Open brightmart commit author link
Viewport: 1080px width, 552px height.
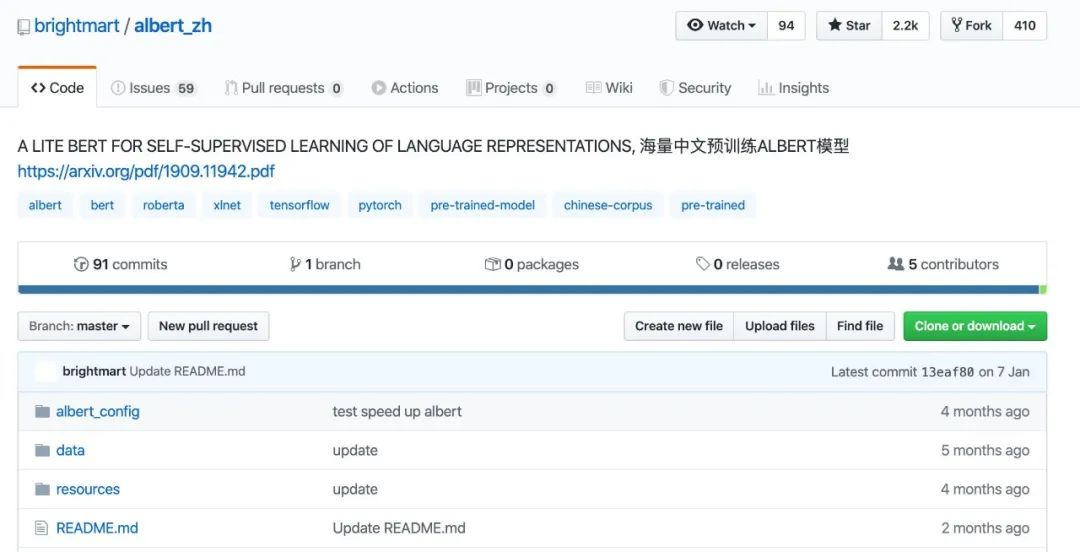94,371
